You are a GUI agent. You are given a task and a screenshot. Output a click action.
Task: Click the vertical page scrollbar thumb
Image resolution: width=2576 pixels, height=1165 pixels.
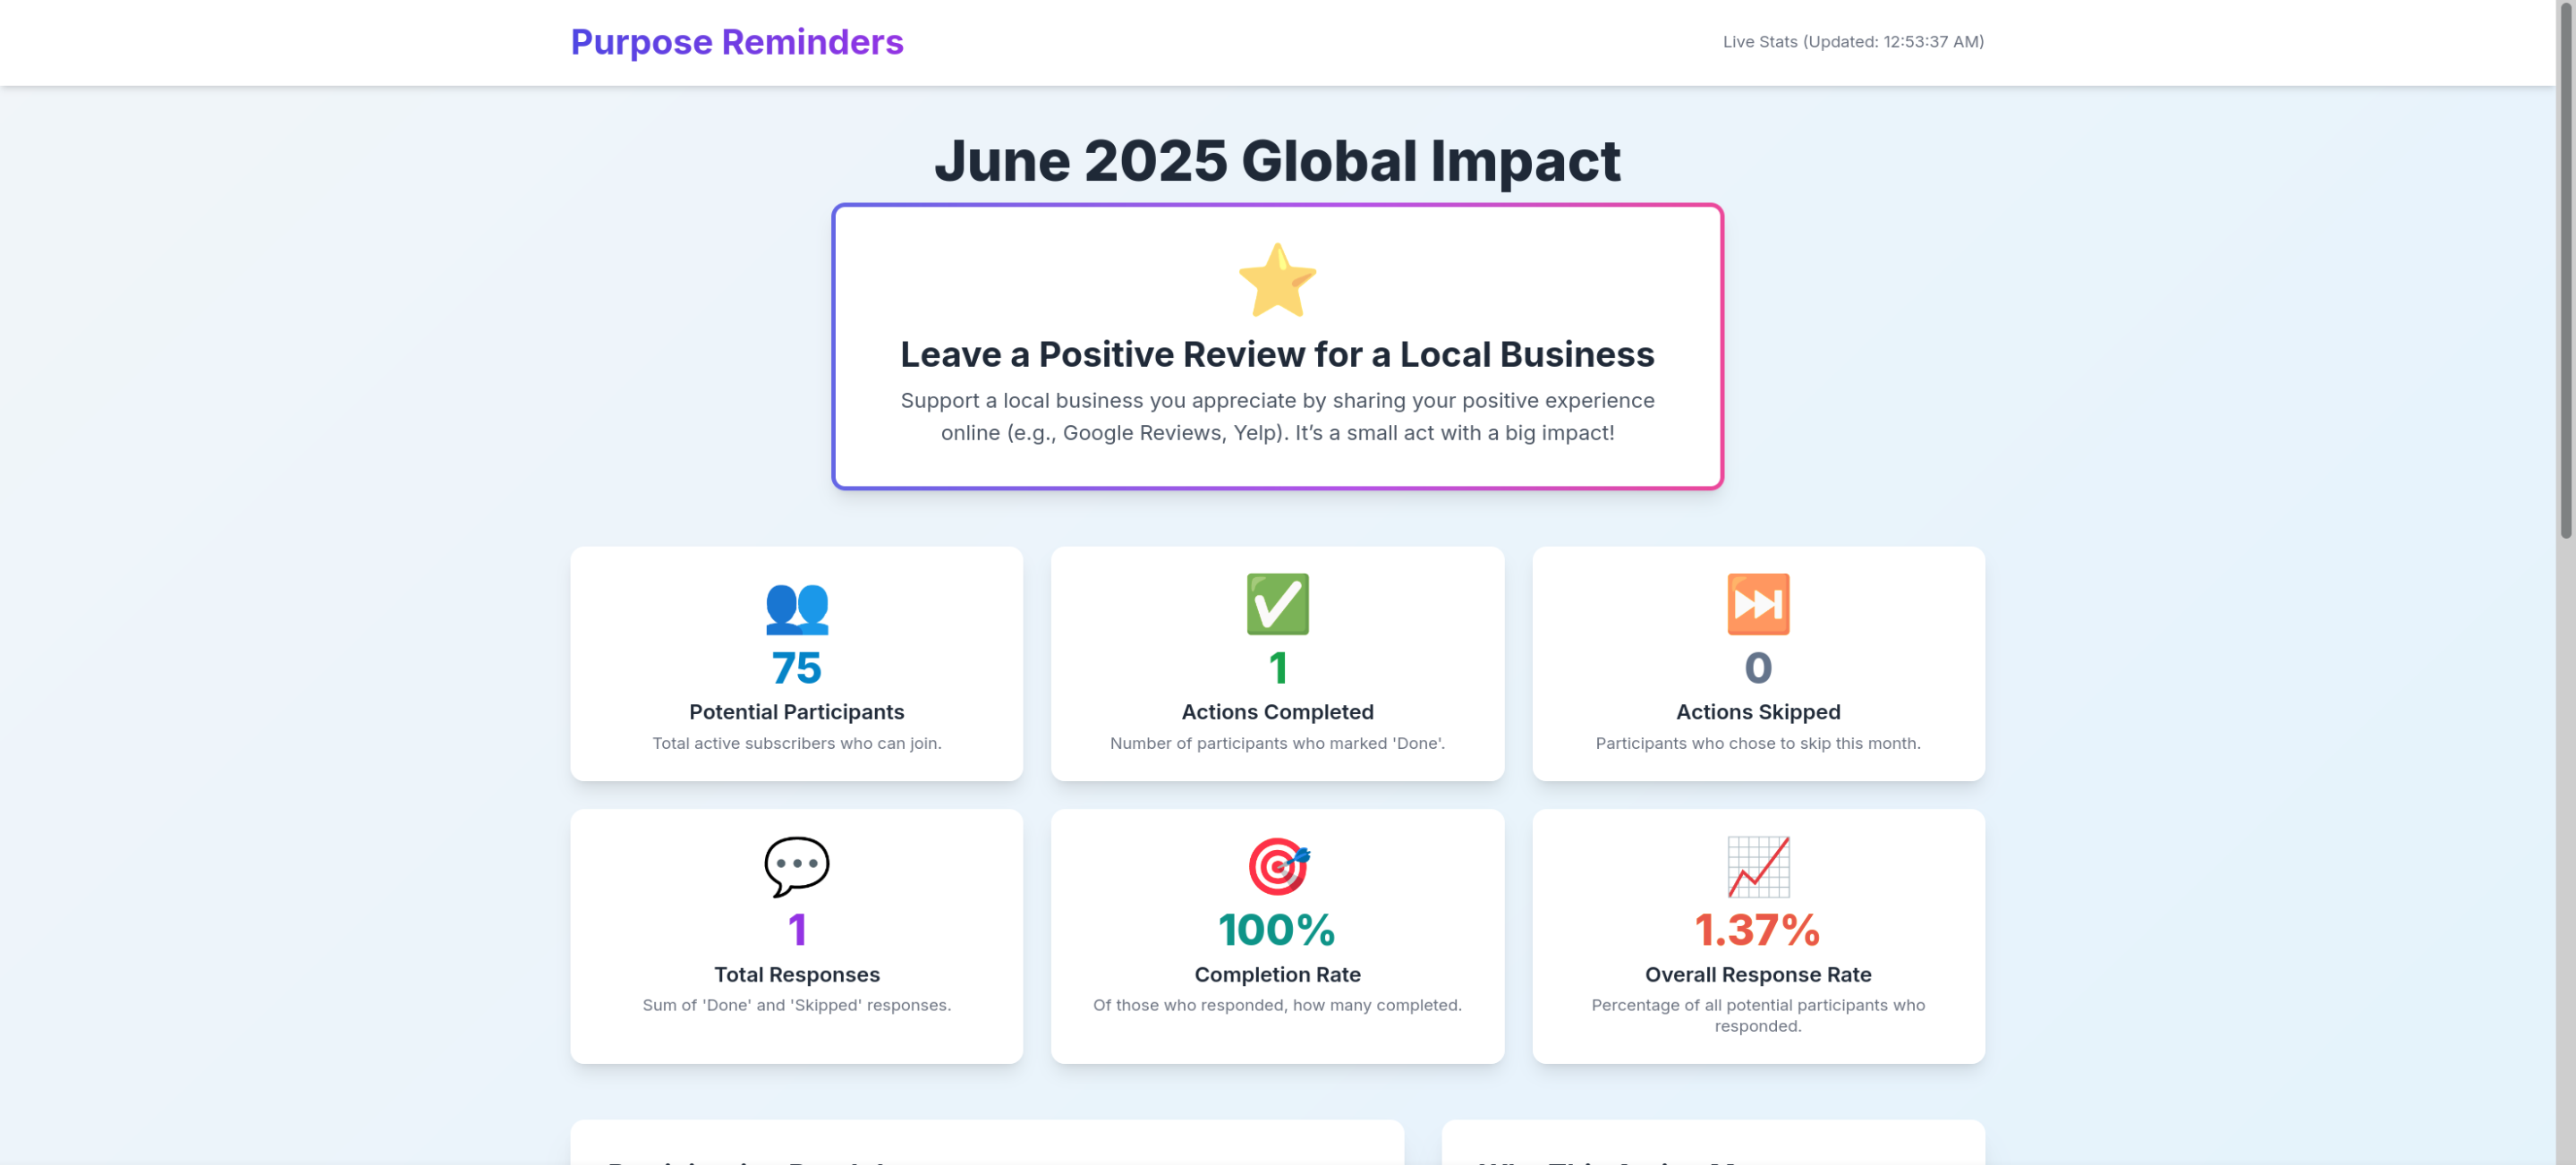[2565, 270]
